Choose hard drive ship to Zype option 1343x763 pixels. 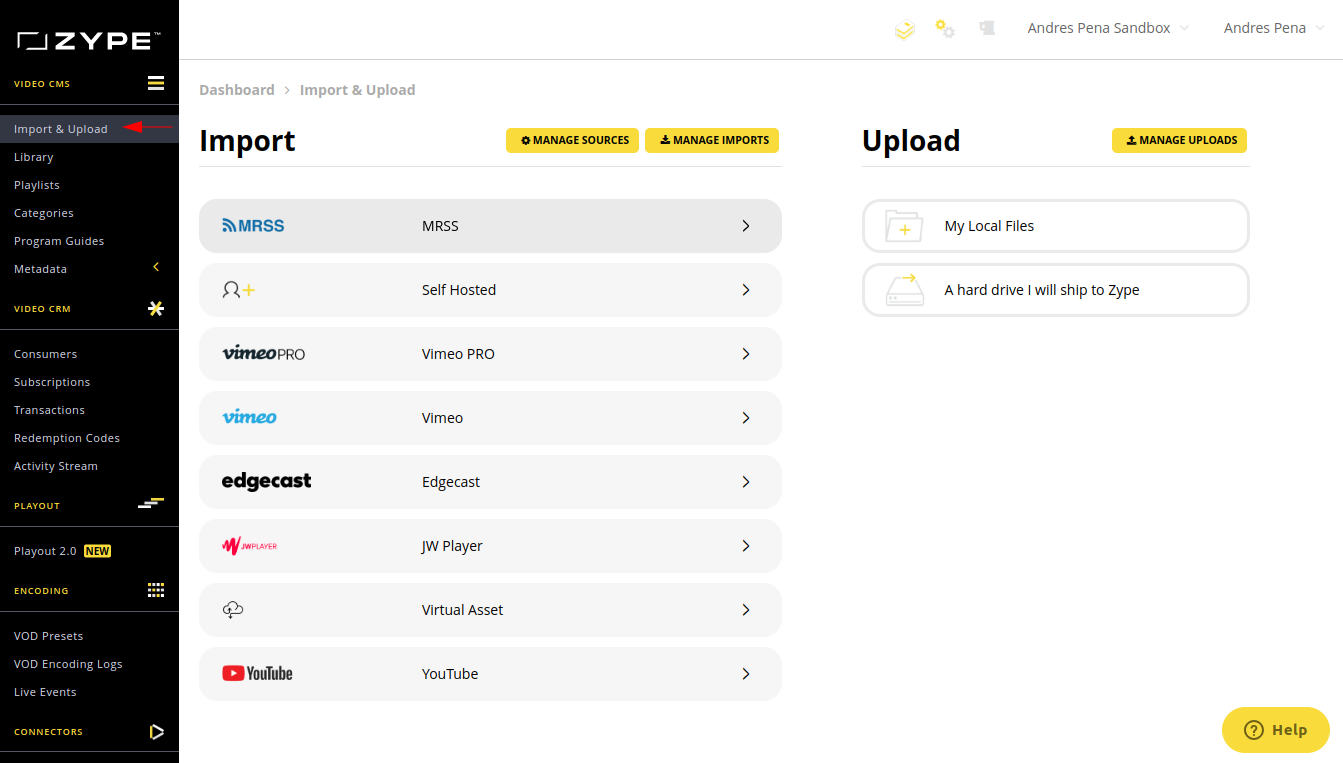1056,290
